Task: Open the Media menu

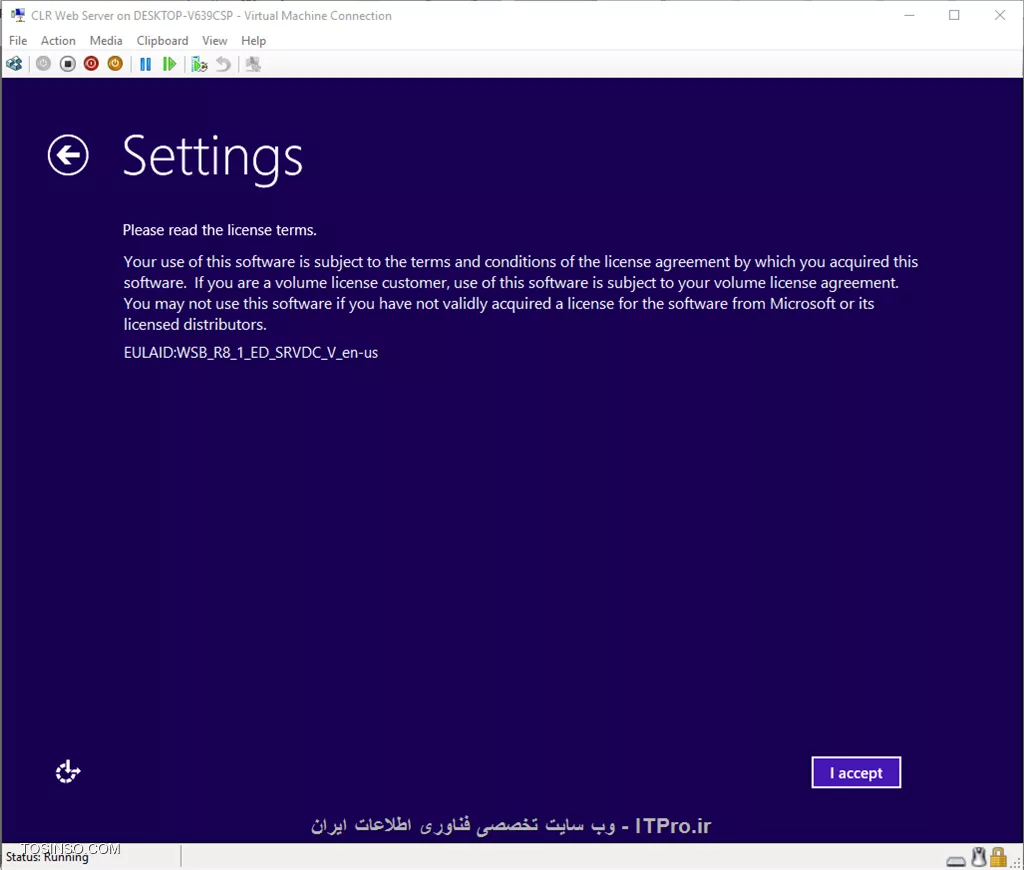Action: 106,41
